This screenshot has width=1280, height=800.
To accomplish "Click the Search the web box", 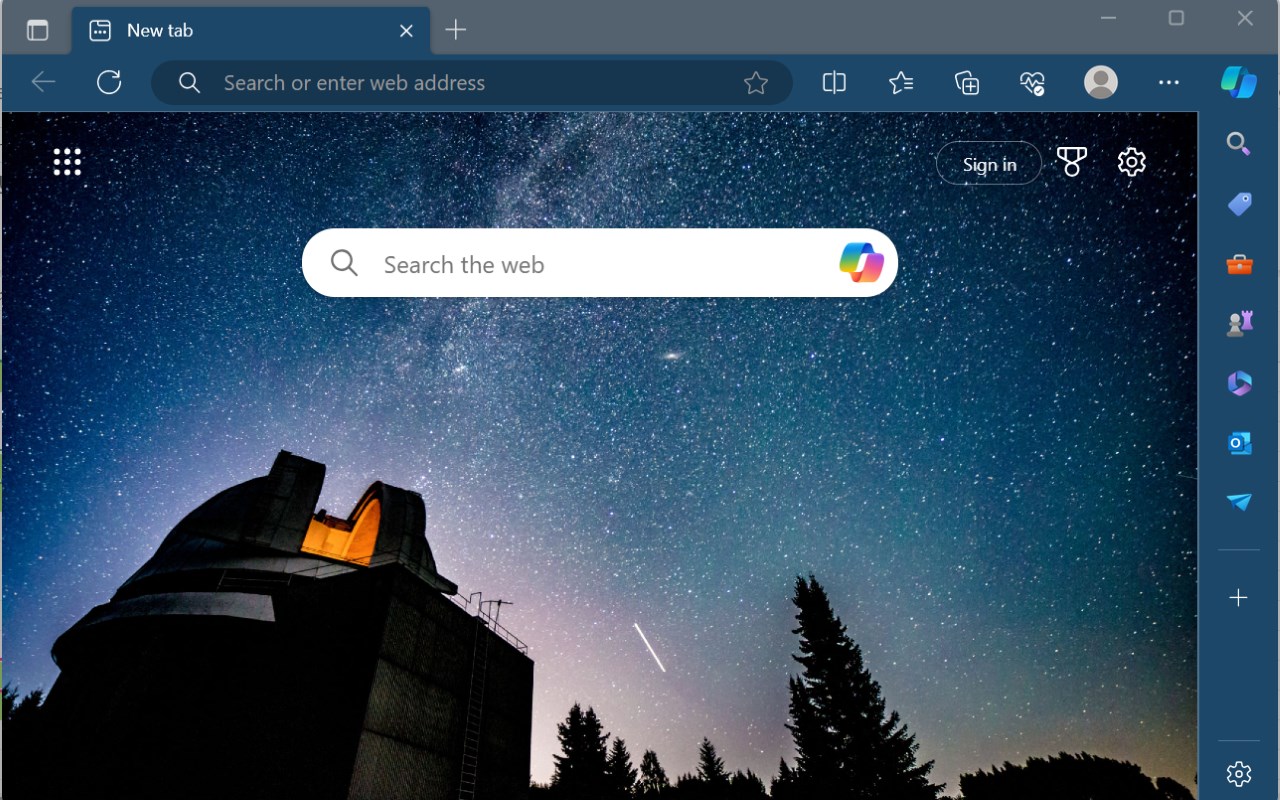I will tap(600, 263).
